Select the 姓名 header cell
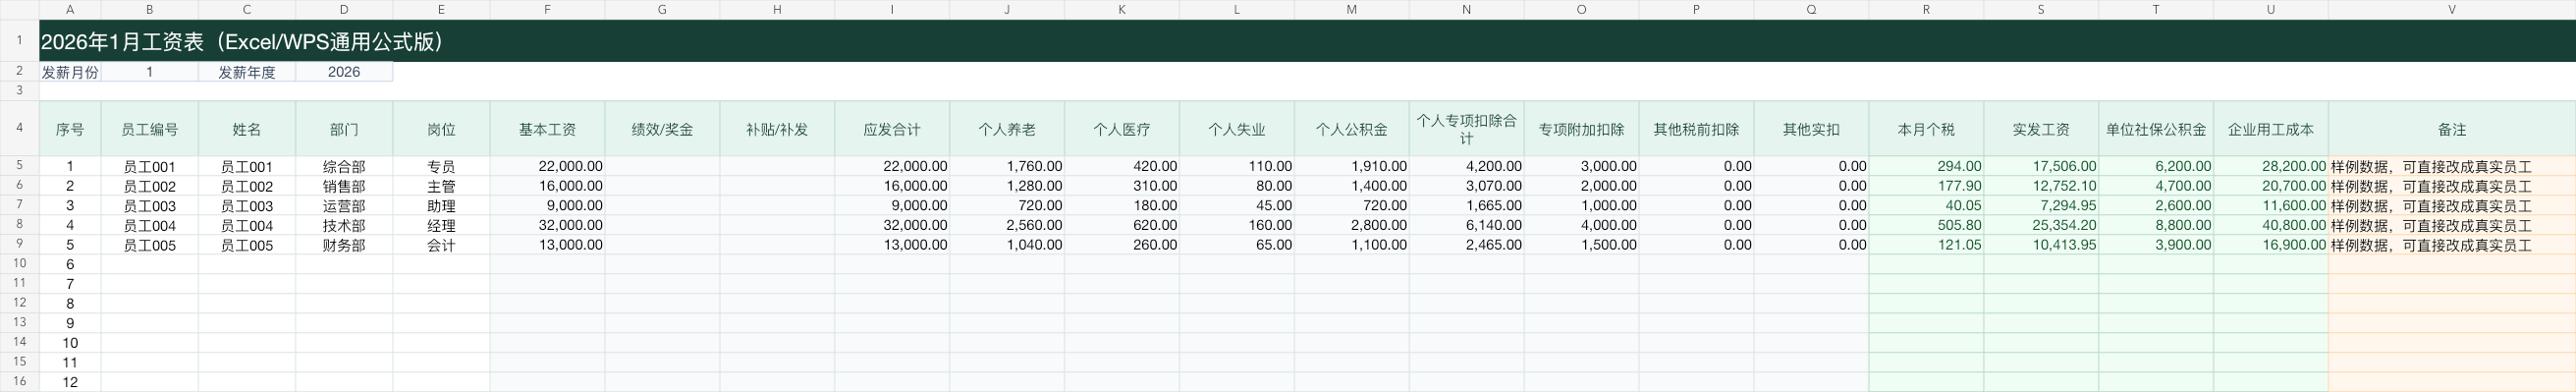The height and width of the screenshot is (392, 2576). click(247, 129)
